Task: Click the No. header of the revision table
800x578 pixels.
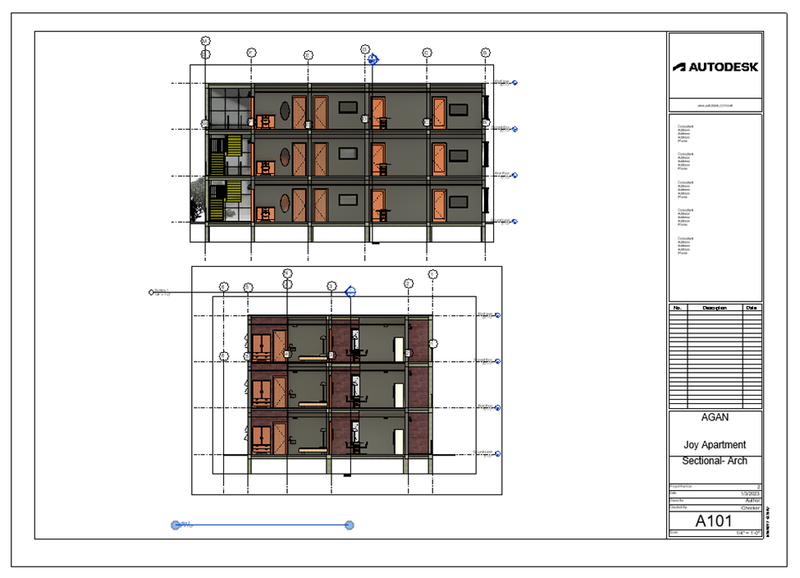Action: [x=678, y=308]
